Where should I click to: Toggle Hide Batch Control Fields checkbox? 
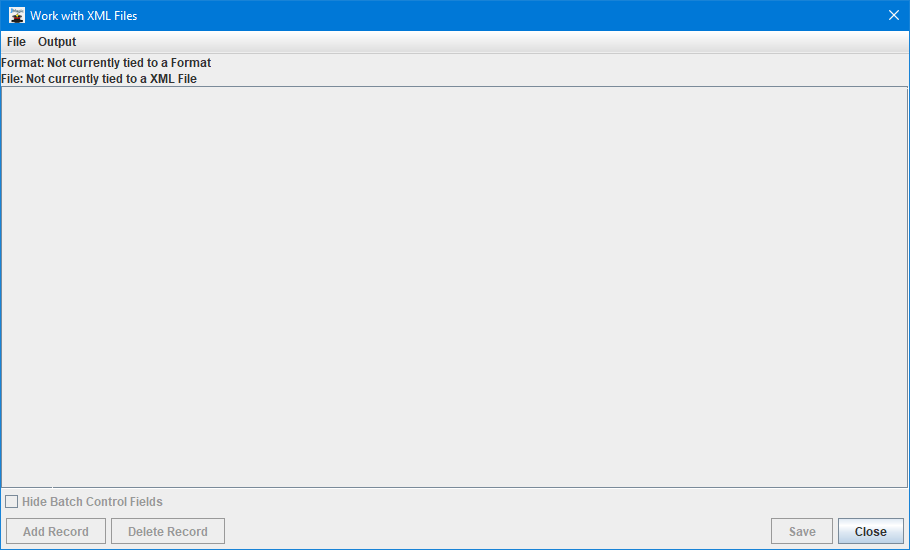coord(12,501)
